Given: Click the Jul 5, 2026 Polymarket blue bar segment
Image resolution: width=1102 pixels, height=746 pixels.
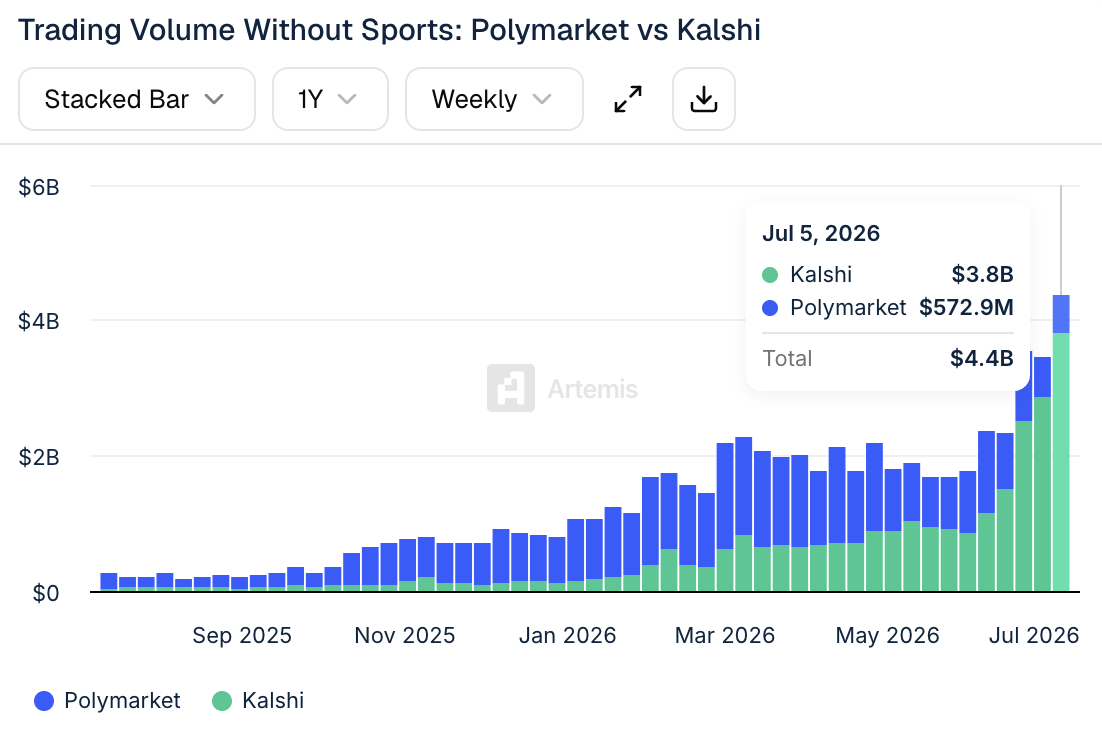Looking at the screenshot, I should (1061, 314).
